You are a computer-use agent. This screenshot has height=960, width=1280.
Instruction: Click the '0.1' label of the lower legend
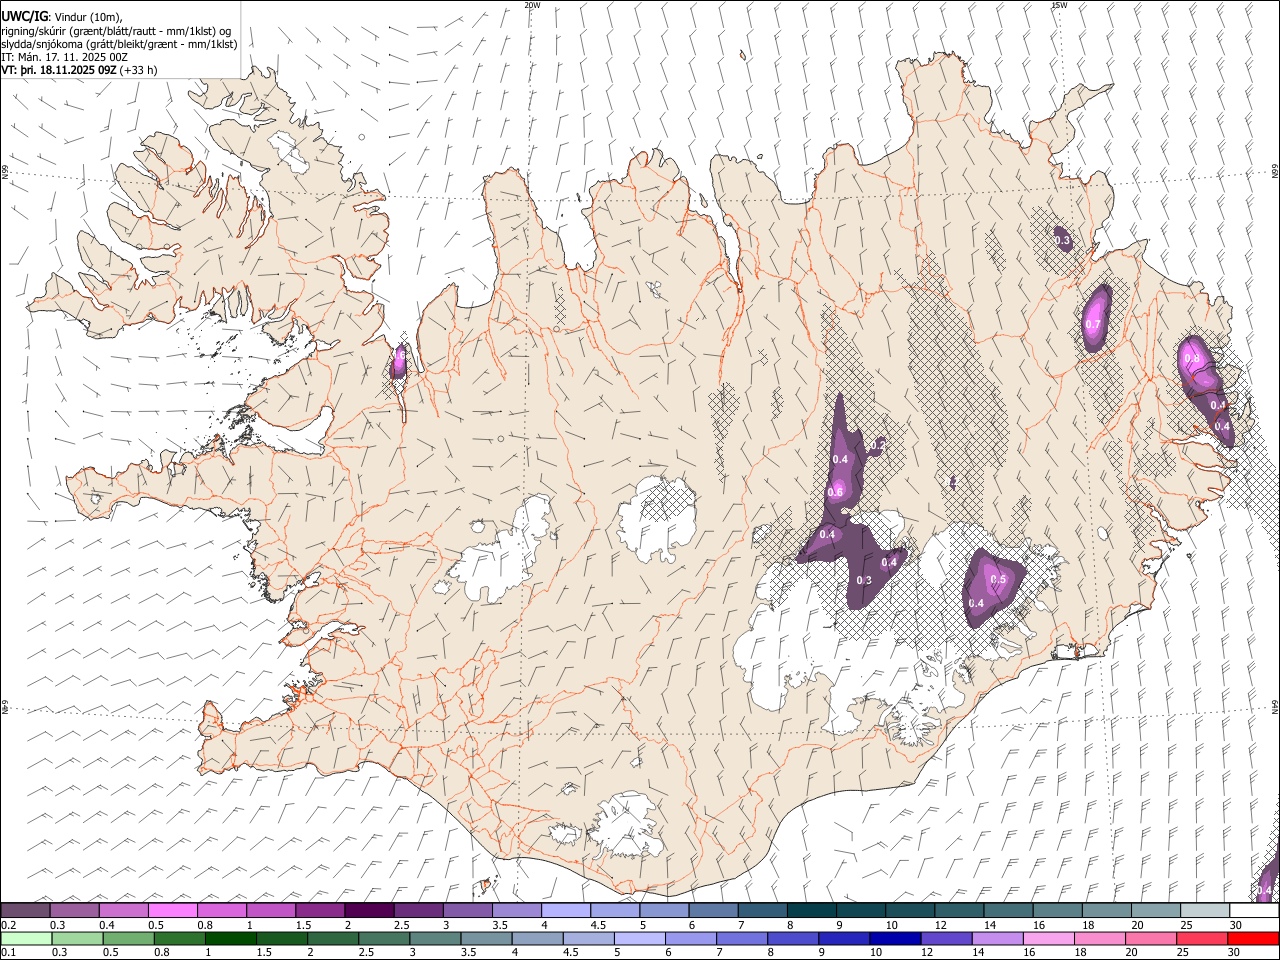click(9, 953)
